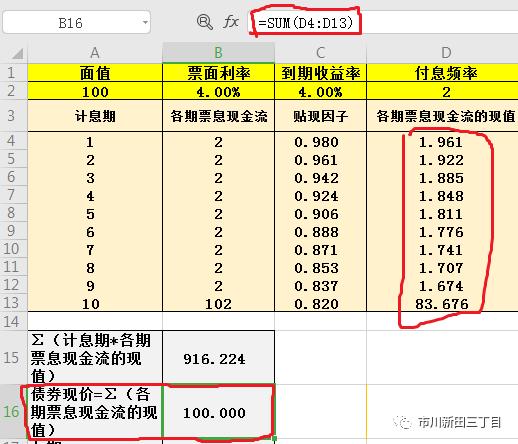The width and height of the screenshot is (518, 444).
Task: Select column C header
Action: [x=320, y=53]
